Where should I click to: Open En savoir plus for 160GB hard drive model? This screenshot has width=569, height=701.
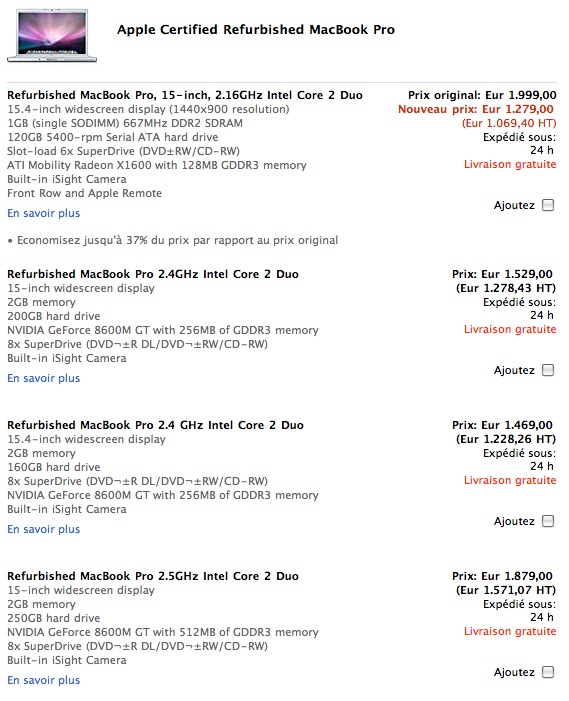43,529
